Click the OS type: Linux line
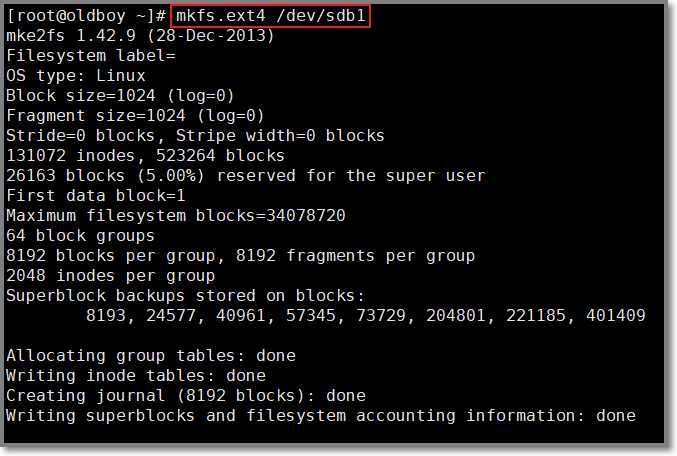This screenshot has height=456, width=677. pyautogui.click(x=76, y=76)
